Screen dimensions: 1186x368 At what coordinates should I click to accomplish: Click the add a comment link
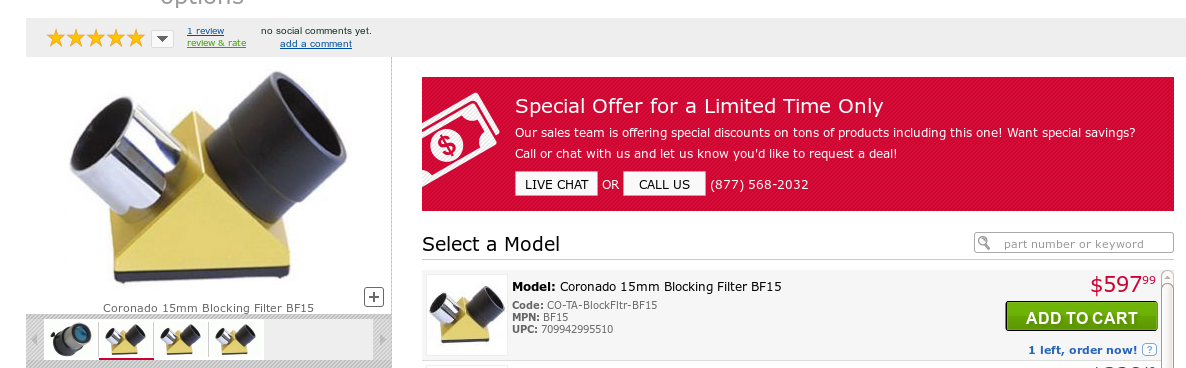pyautogui.click(x=315, y=44)
